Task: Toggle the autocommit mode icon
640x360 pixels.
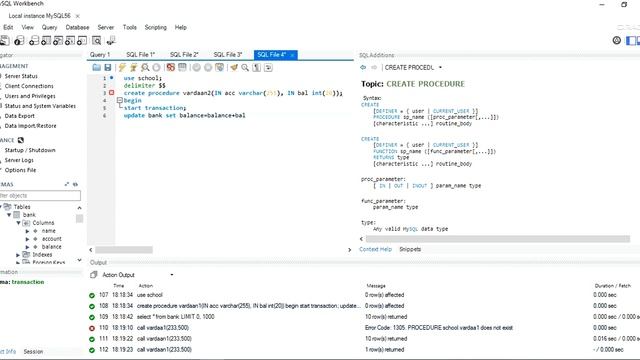Action: [x=220, y=67]
